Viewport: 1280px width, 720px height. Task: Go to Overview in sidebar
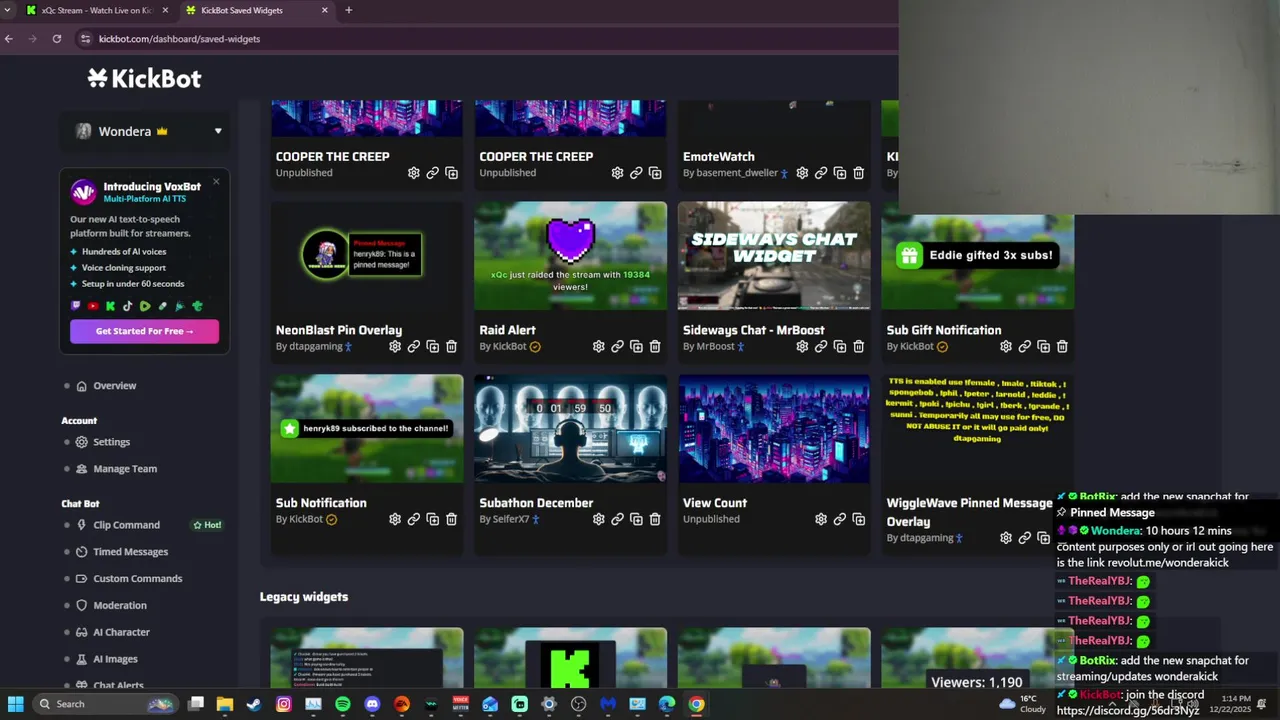(x=114, y=386)
